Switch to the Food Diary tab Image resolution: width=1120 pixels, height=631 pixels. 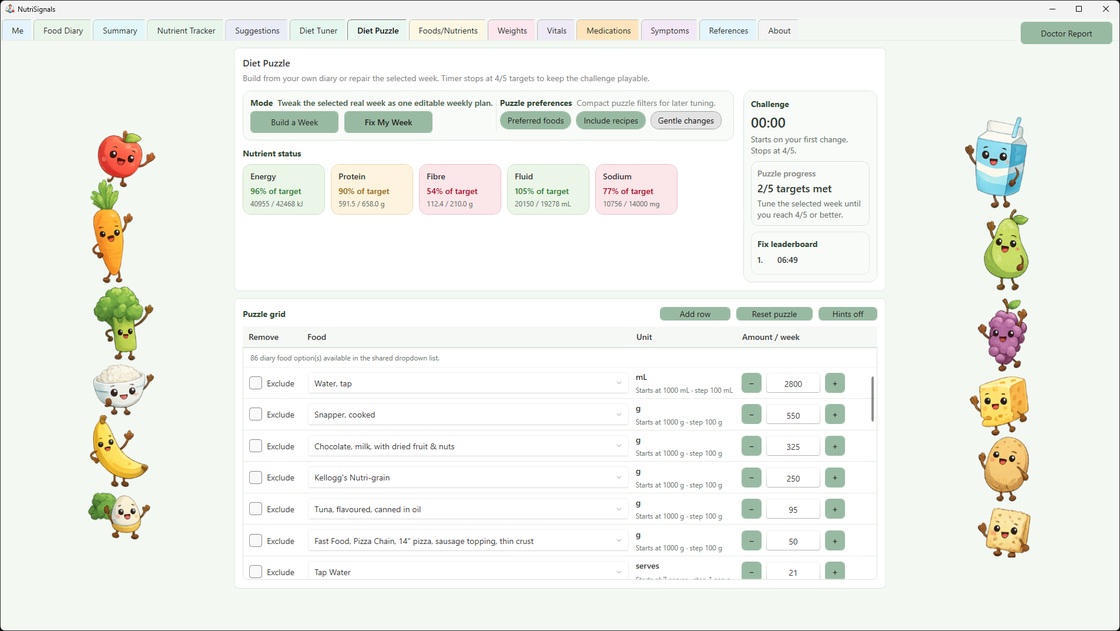tap(62, 30)
